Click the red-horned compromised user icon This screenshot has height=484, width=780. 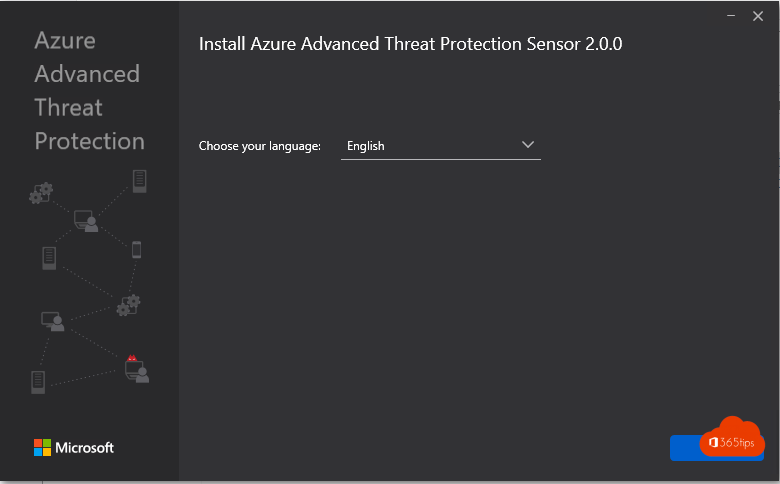point(137,369)
